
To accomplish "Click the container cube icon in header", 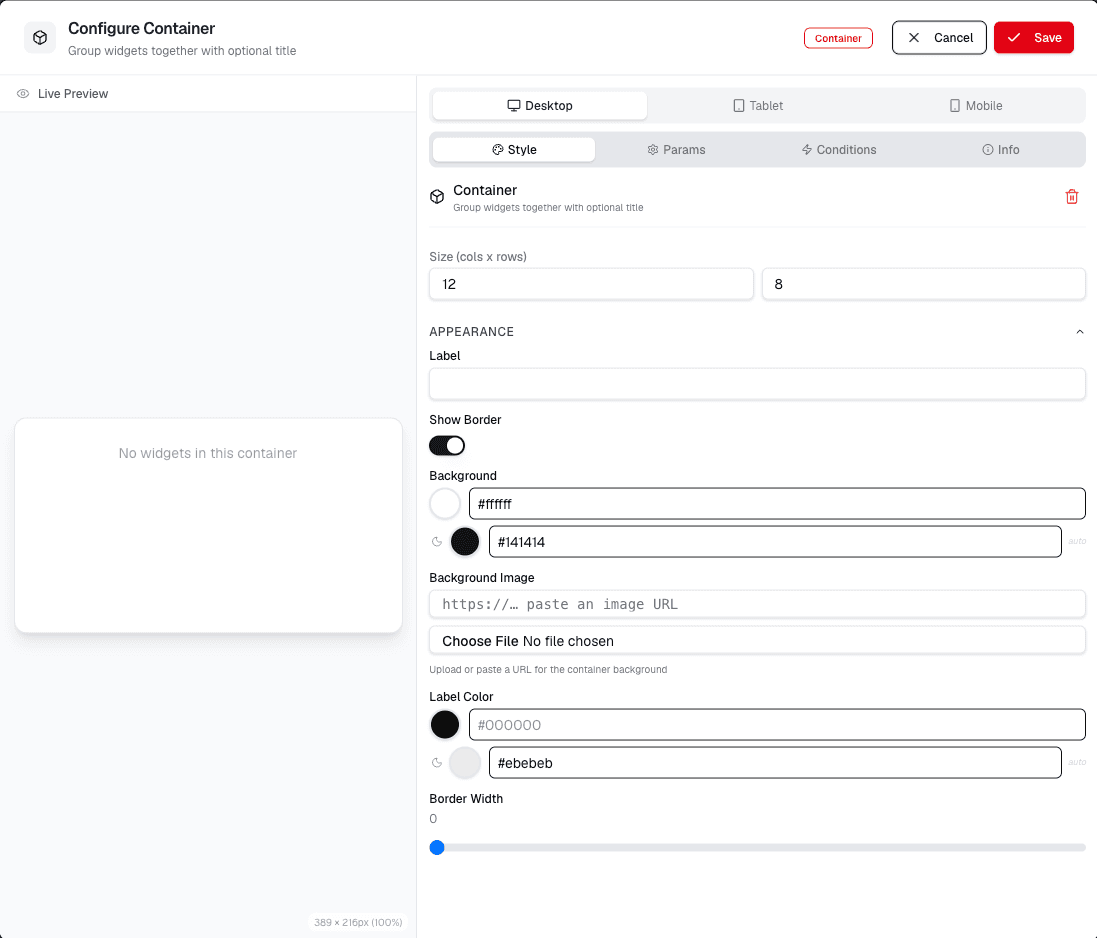I will pyautogui.click(x=40, y=38).
